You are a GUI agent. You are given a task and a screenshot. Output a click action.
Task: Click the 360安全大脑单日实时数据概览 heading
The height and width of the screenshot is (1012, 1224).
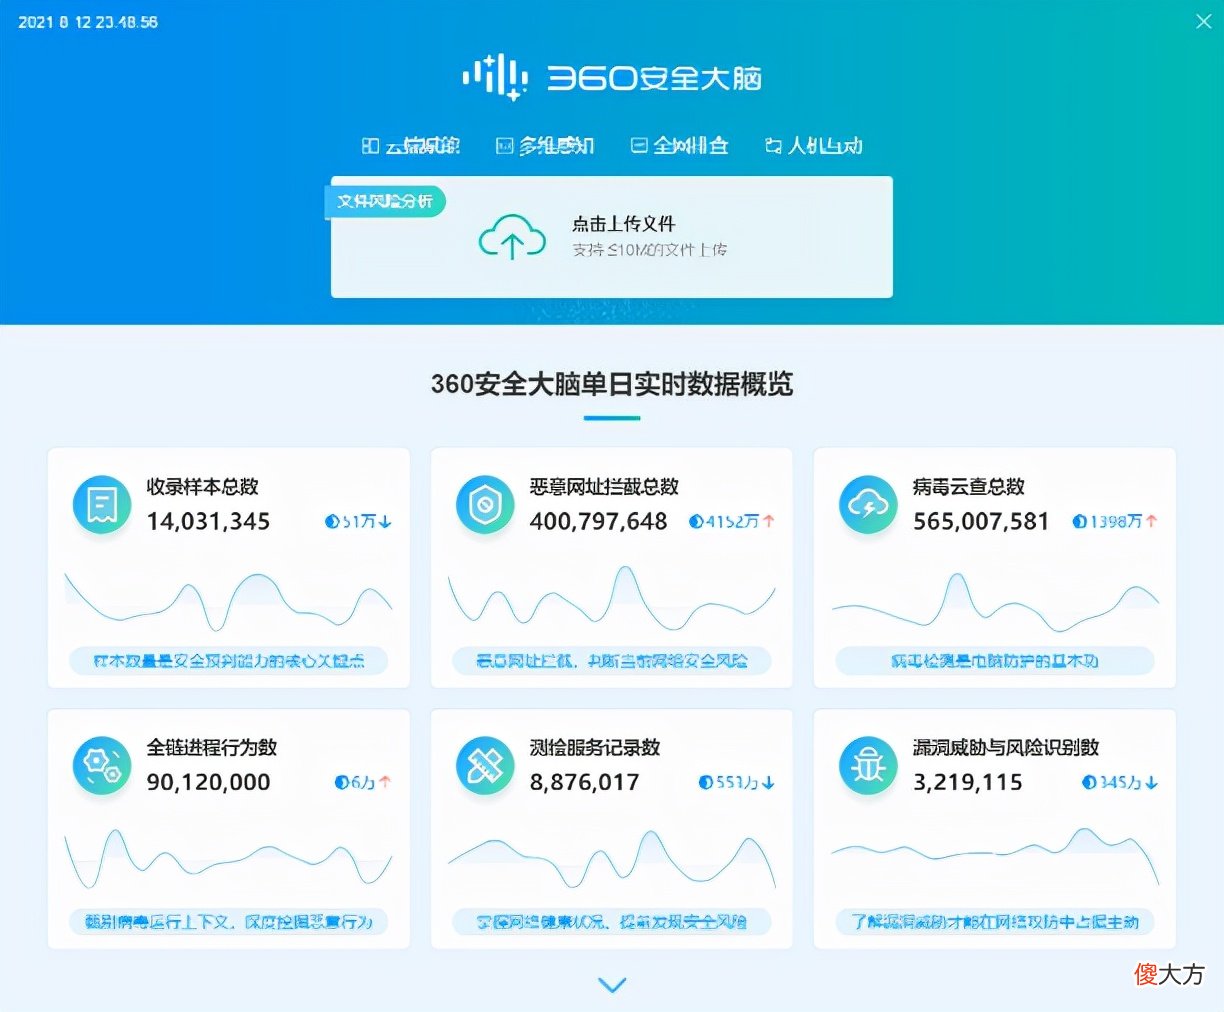[612, 384]
